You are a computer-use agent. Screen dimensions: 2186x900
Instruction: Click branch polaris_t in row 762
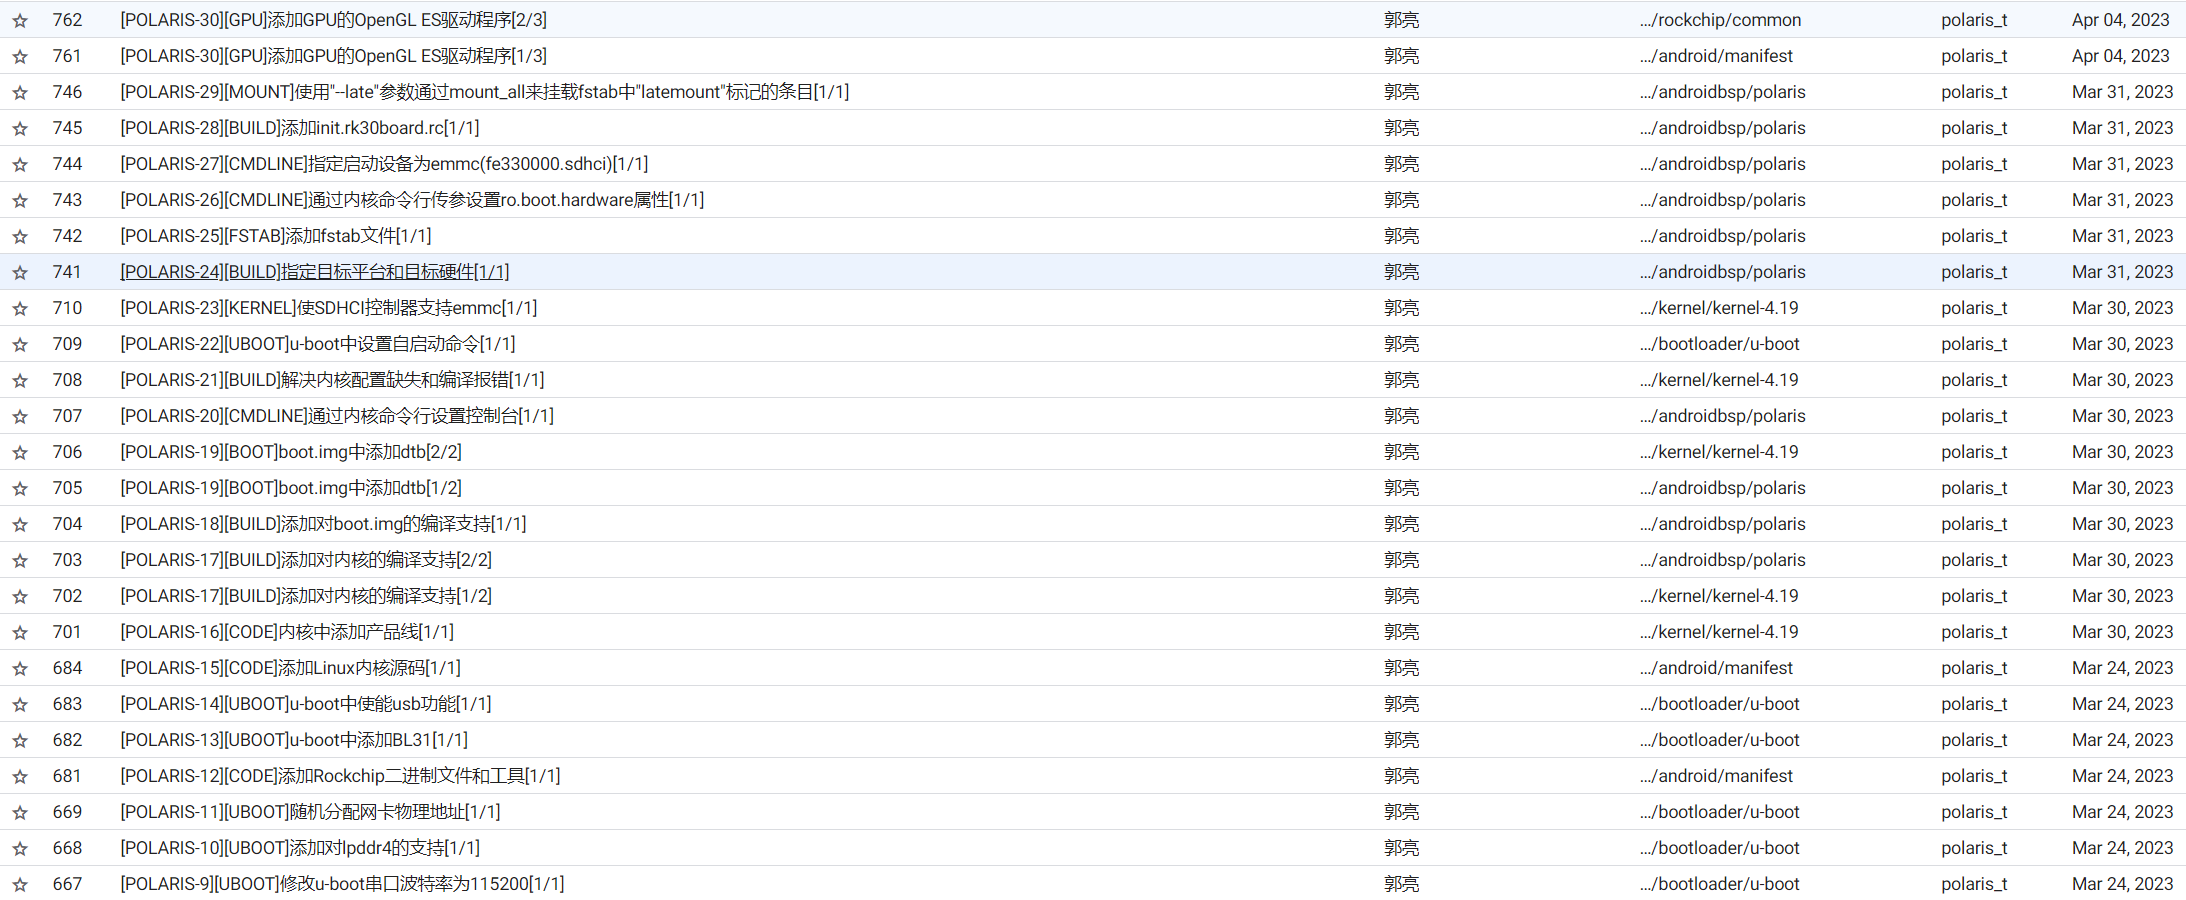pos(1974,20)
